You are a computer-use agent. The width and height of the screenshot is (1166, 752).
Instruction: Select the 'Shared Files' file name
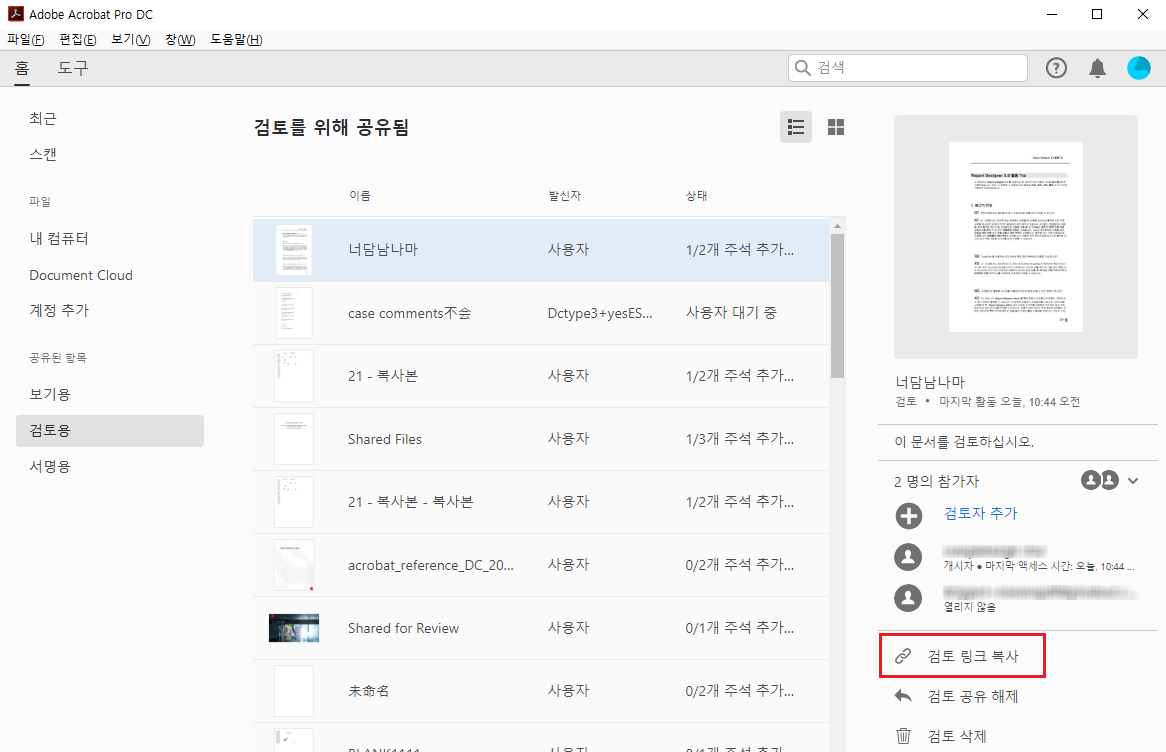click(x=384, y=439)
